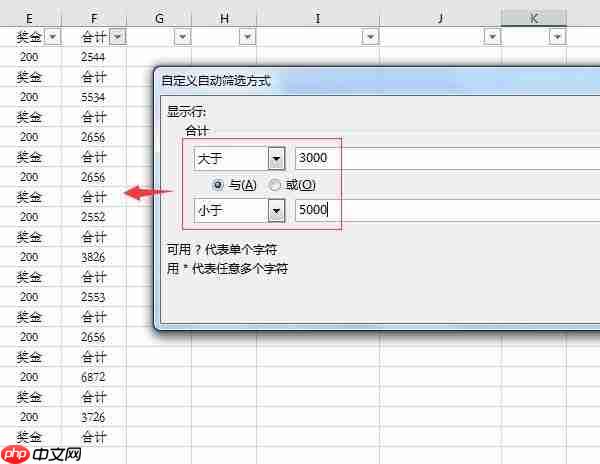The image size is (600, 464).
Task: Select column E header
Action: [29, 18]
